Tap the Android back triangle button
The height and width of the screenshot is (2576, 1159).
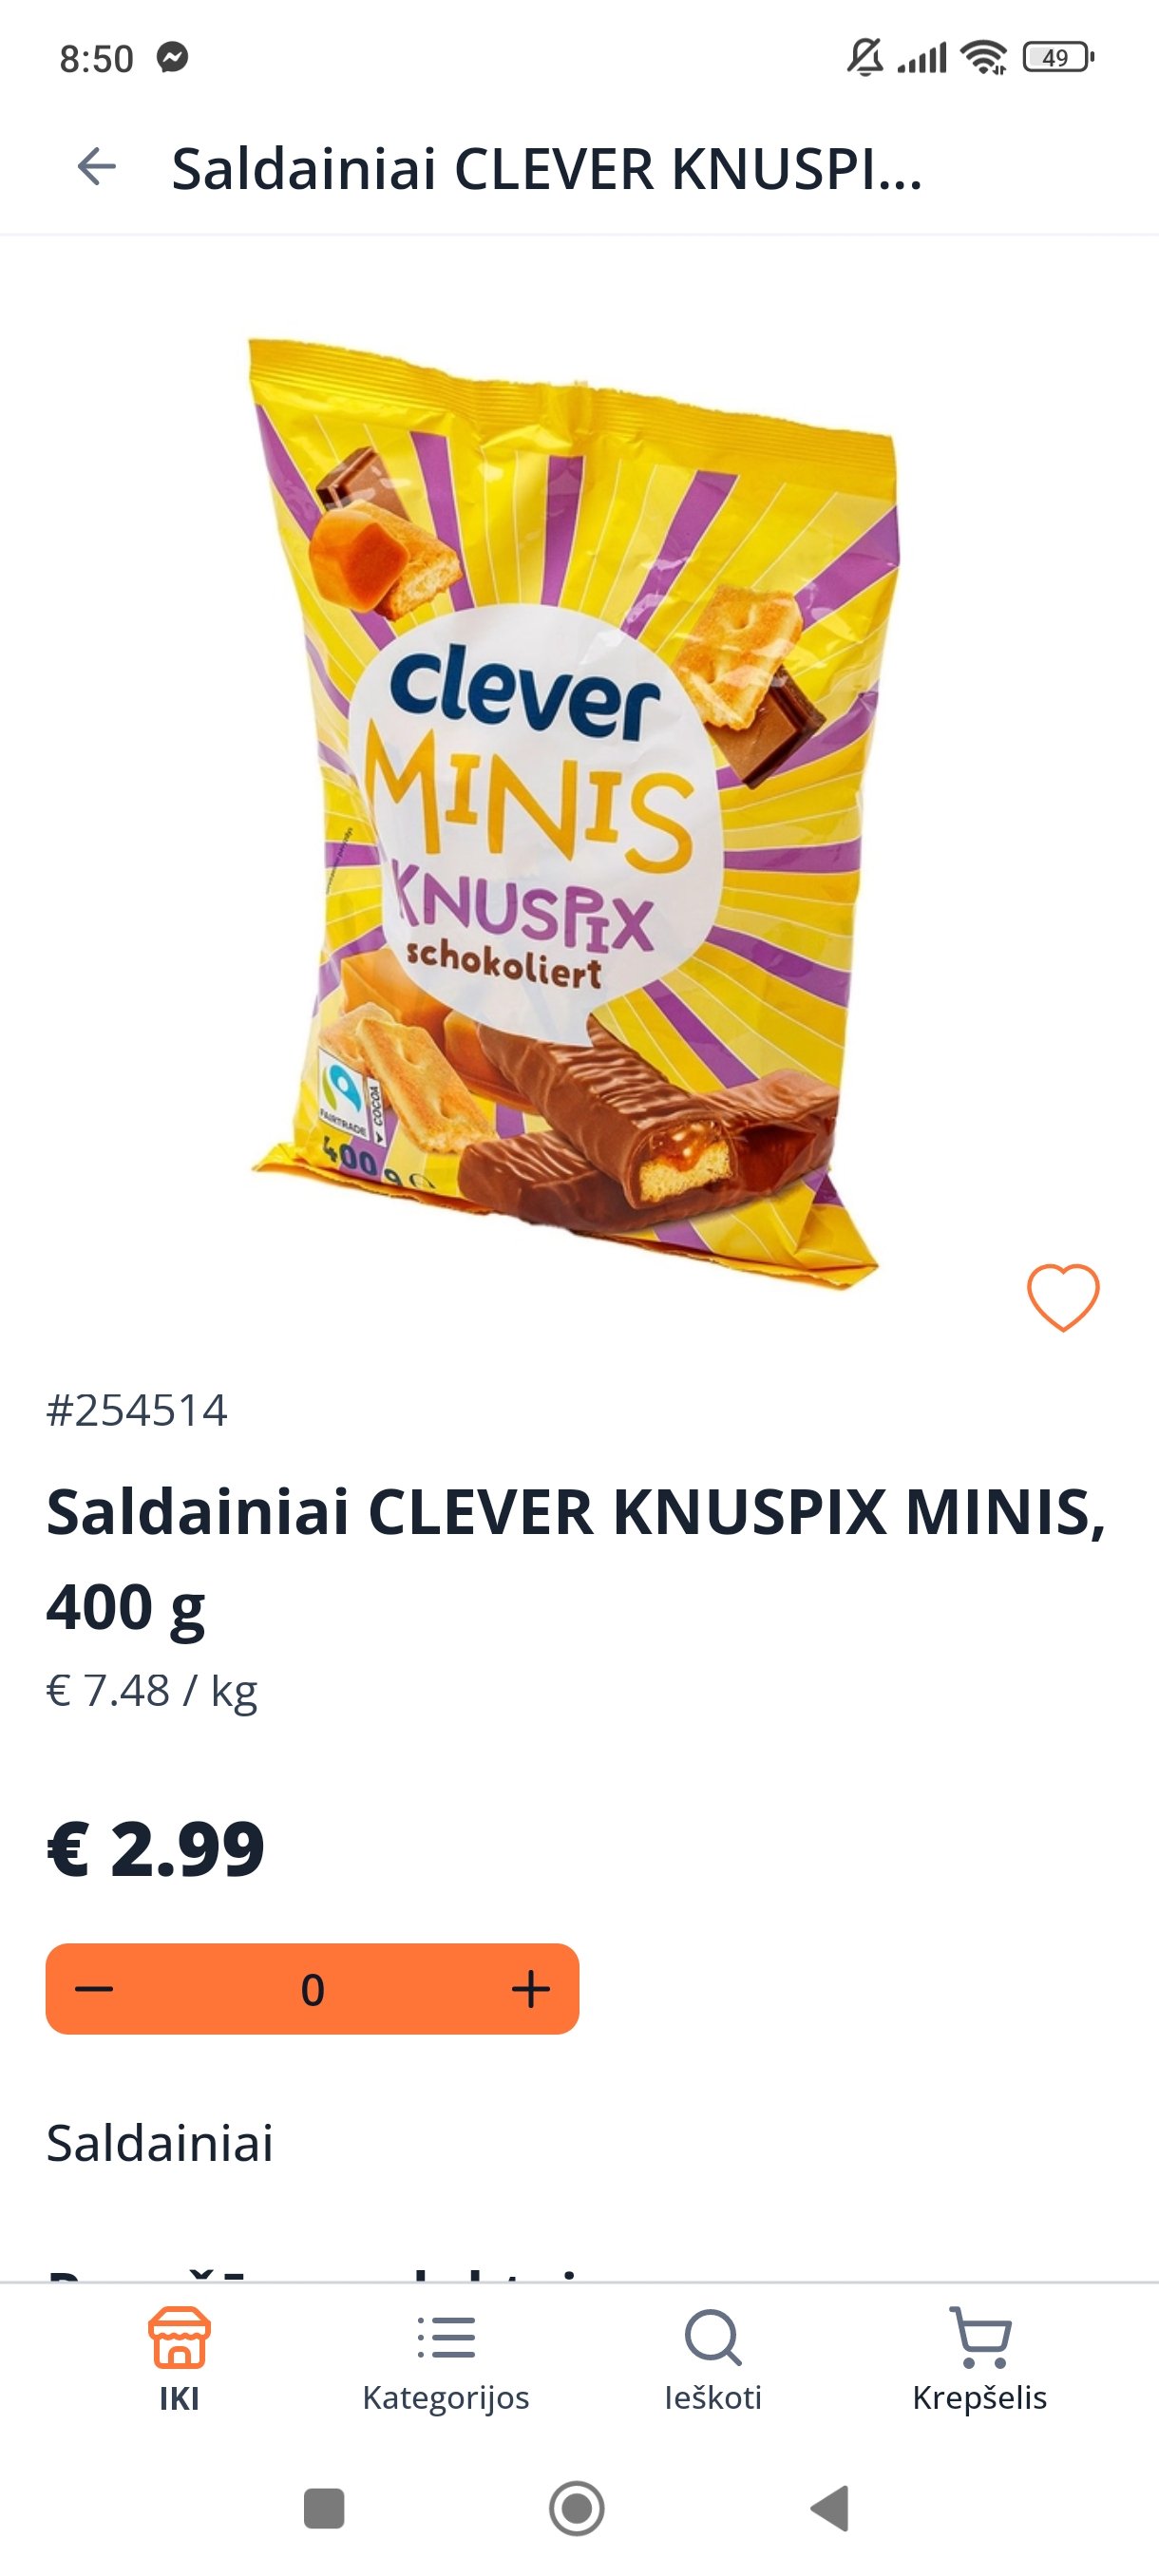pos(830,2508)
